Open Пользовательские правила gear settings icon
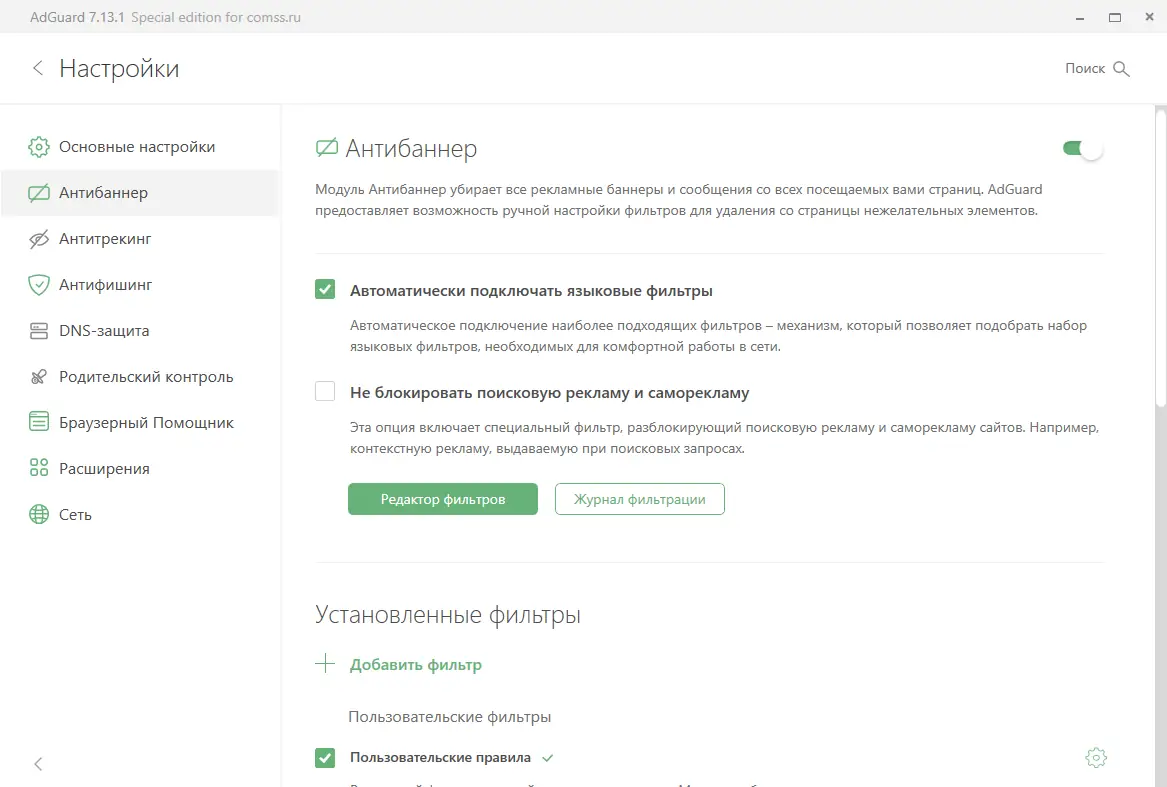Image resolution: width=1167 pixels, height=787 pixels. 1096,757
